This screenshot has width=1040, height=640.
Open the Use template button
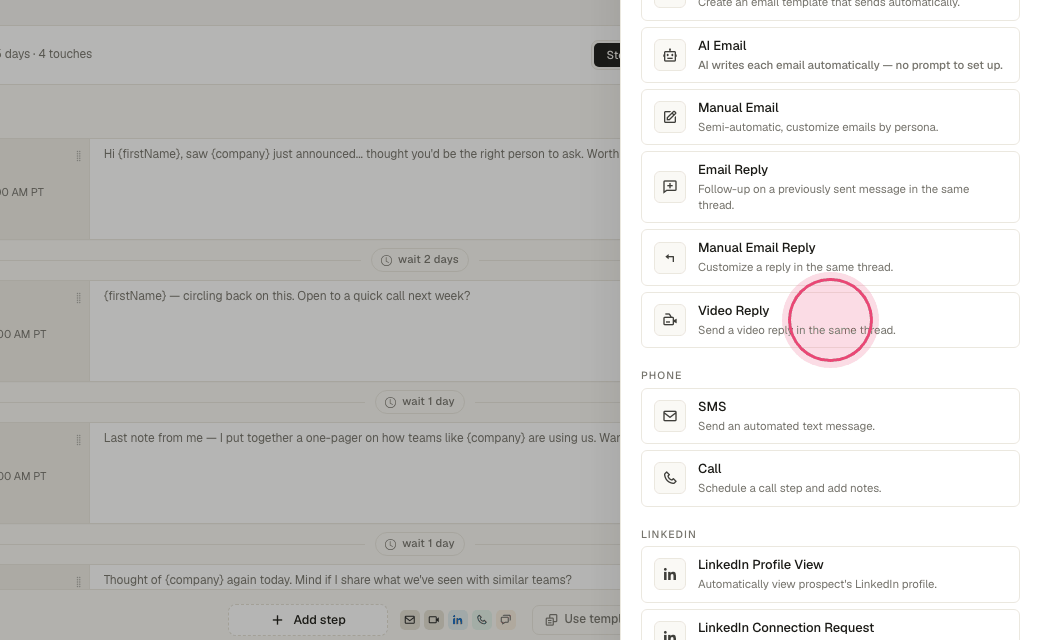pyautogui.click(x=577, y=619)
